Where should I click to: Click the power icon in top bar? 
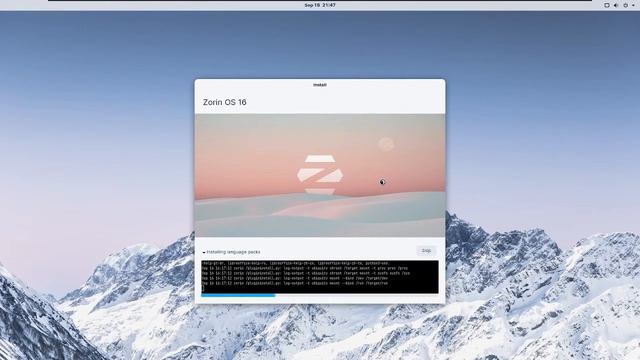625,5
